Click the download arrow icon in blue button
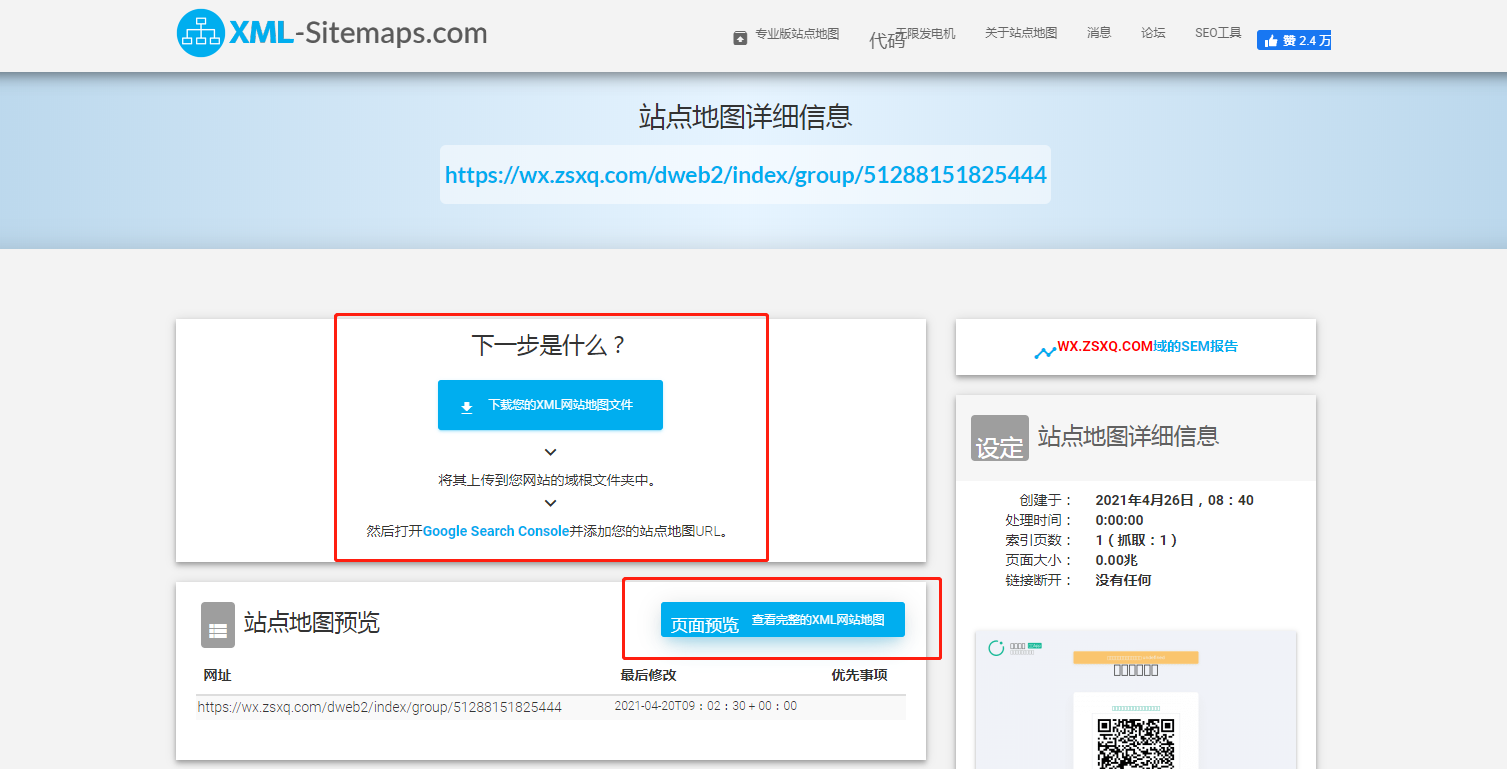Screen dimensions: 1507x769 point(466,406)
